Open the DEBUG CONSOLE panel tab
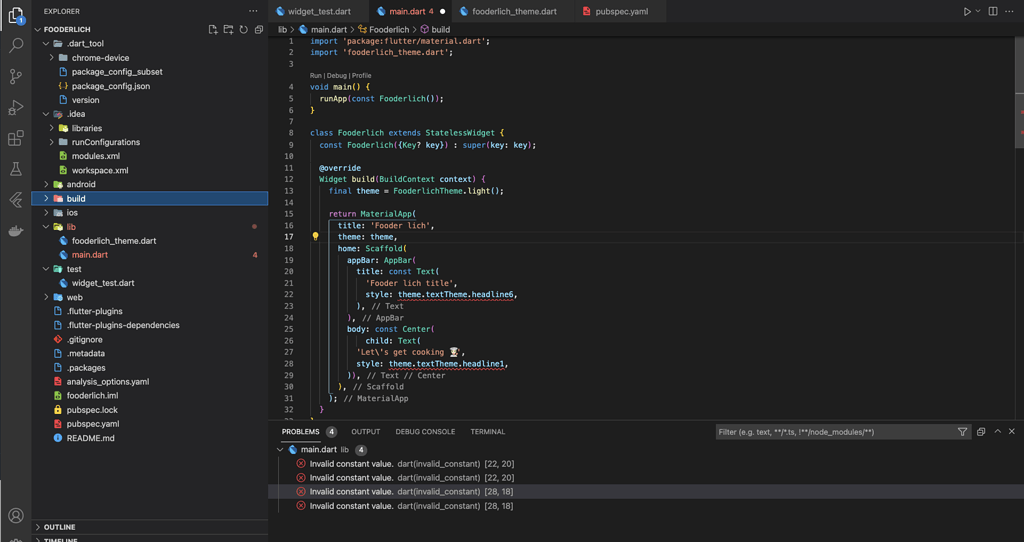The height and width of the screenshot is (542, 1024). (425, 432)
